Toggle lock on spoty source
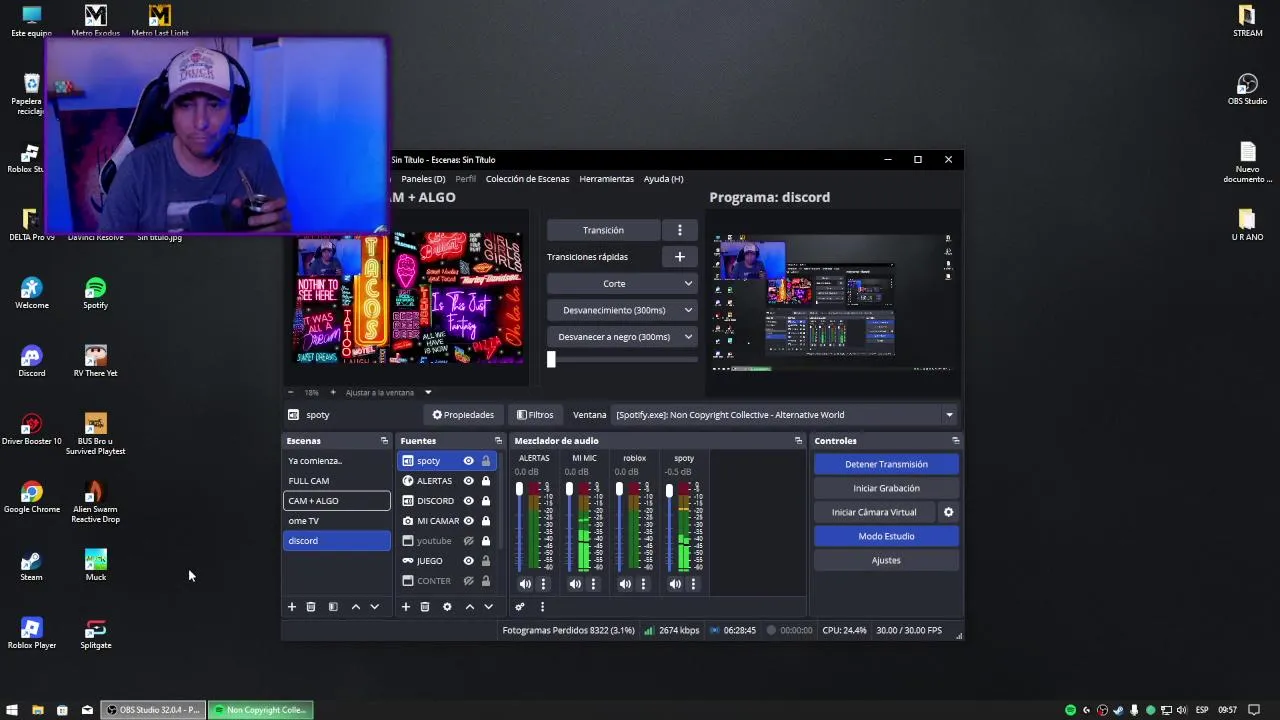1280x720 pixels. (486, 461)
